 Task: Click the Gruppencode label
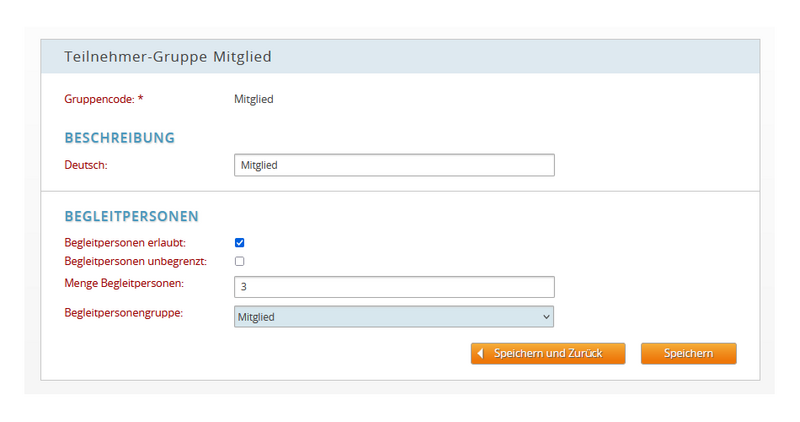[99, 99]
